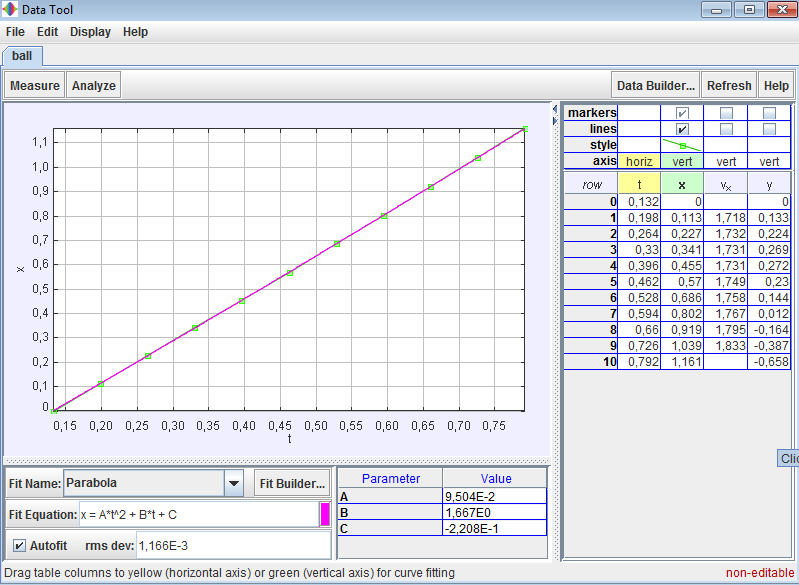The image size is (799, 585).
Task: Click the toolbar Help button
Action: click(x=776, y=86)
